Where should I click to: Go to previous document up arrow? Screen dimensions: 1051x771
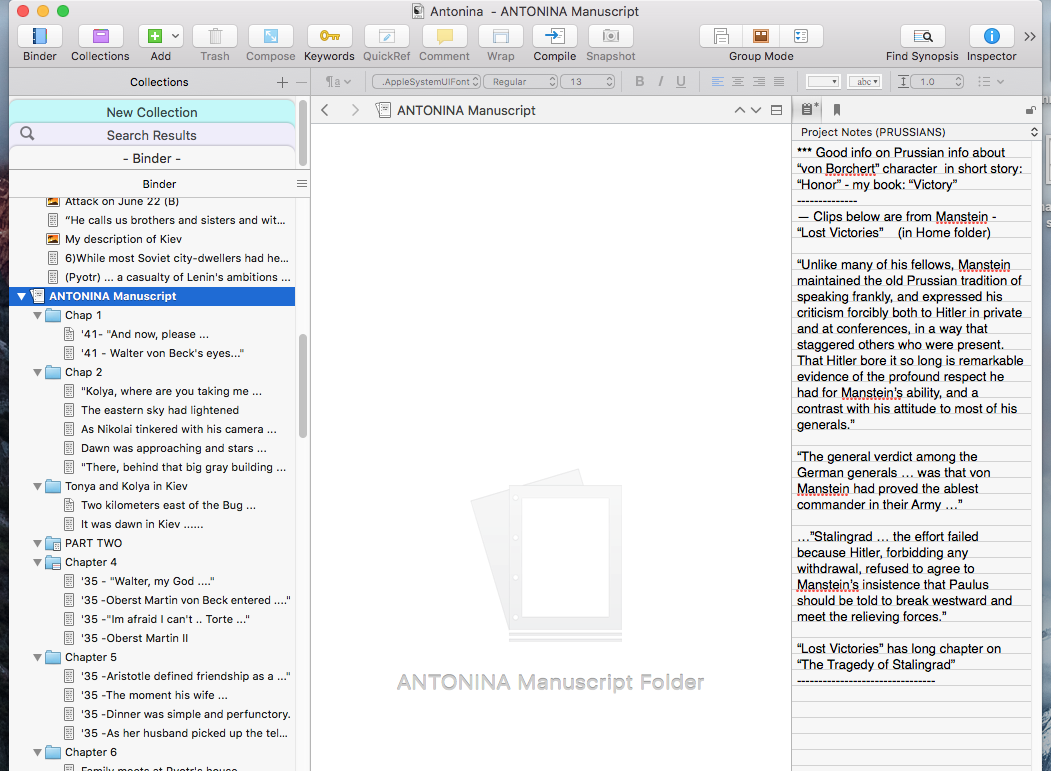(x=739, y=110)
